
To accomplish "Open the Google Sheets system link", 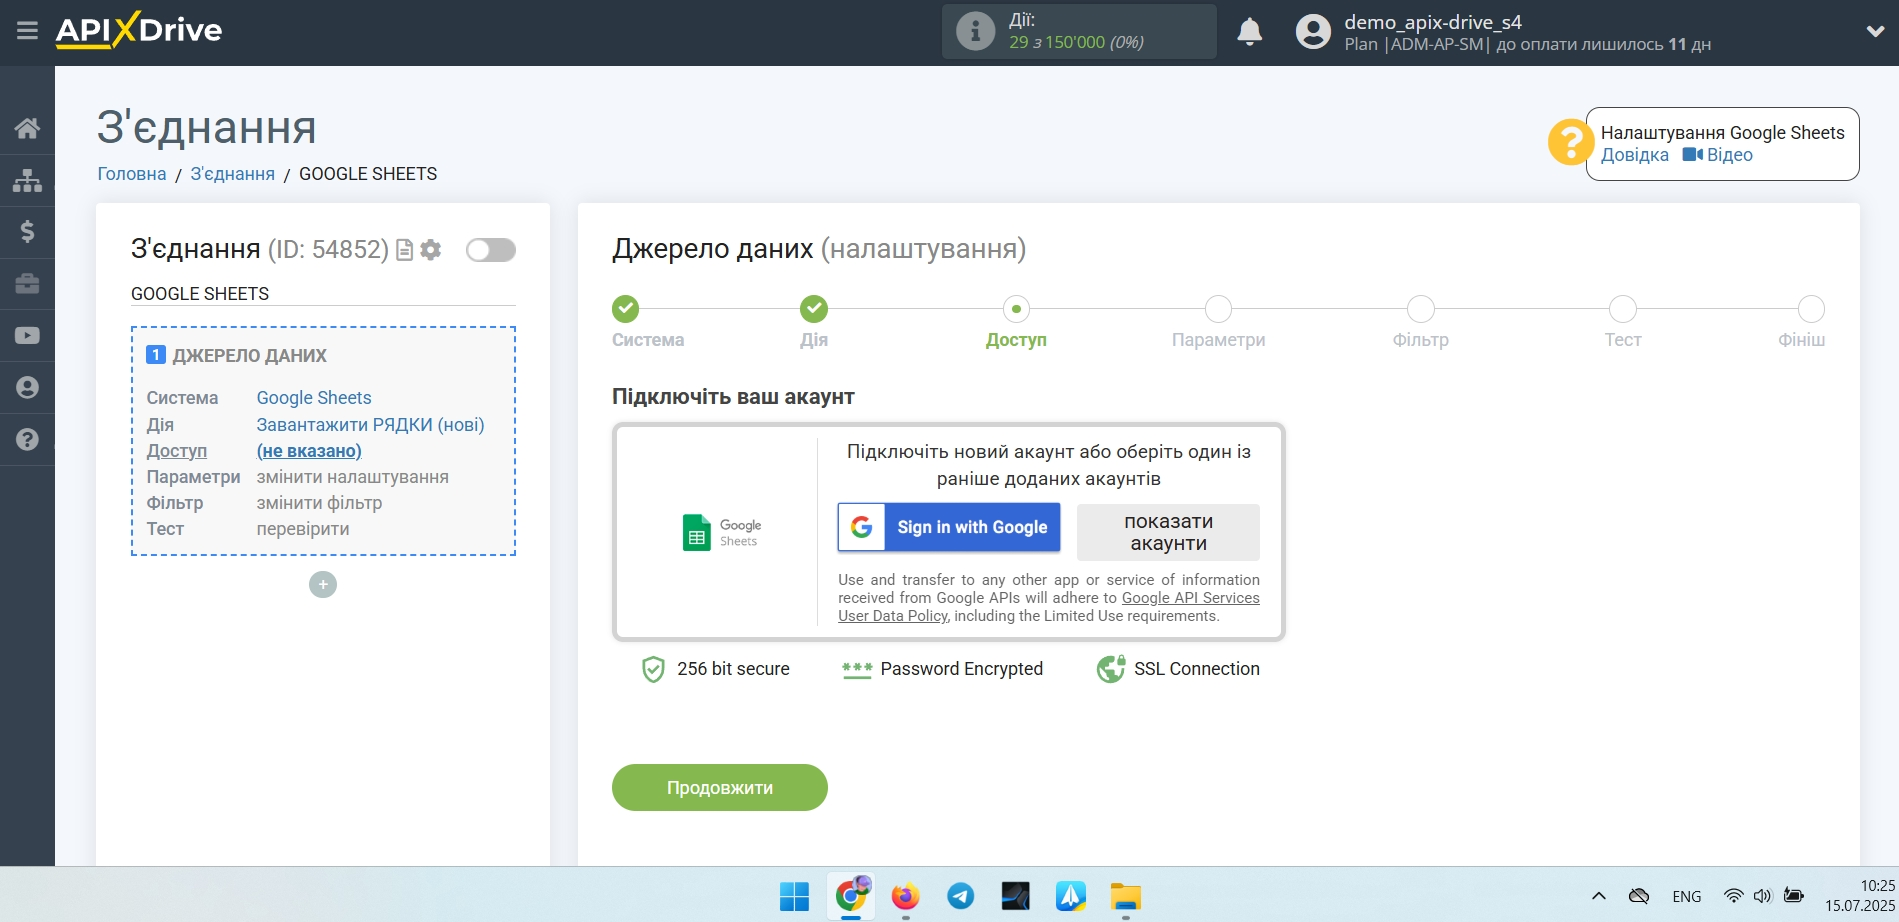I will (x=314, y=398).
